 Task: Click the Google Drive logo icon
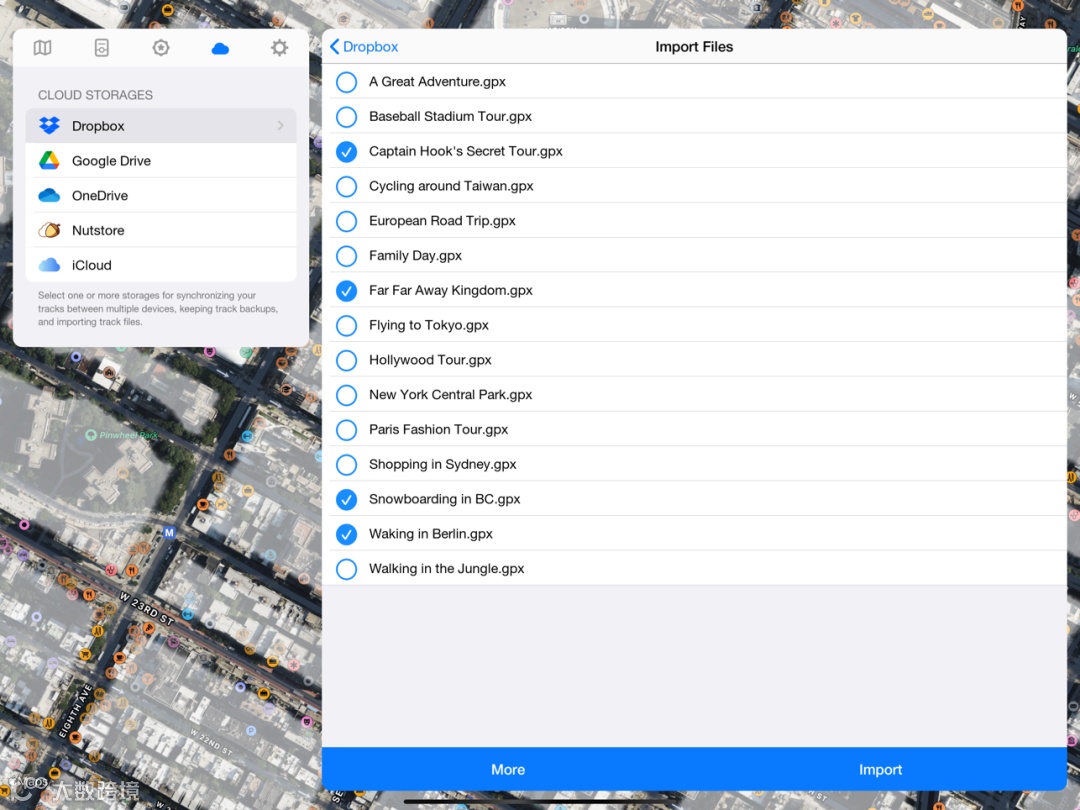[49, 160]
